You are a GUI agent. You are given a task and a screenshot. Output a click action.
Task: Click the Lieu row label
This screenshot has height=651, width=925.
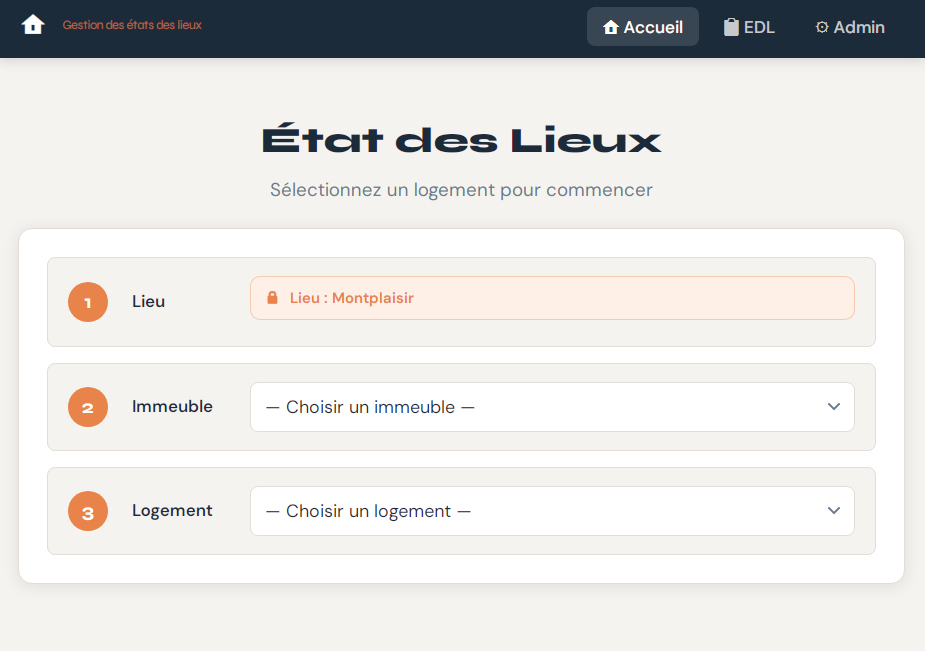148,301
